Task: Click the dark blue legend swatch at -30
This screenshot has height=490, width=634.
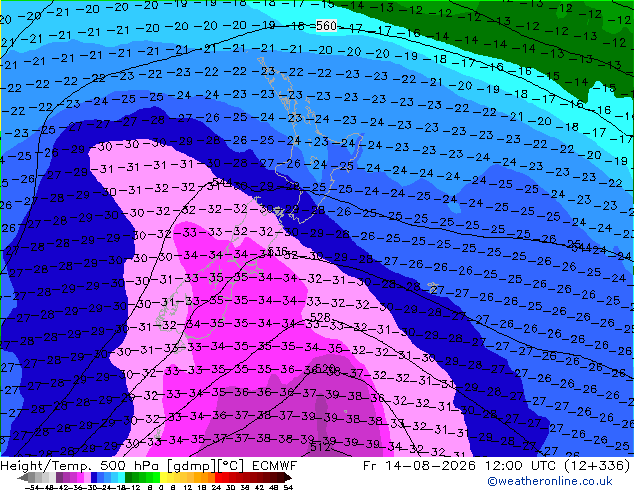Action: [x=94, y=477]
